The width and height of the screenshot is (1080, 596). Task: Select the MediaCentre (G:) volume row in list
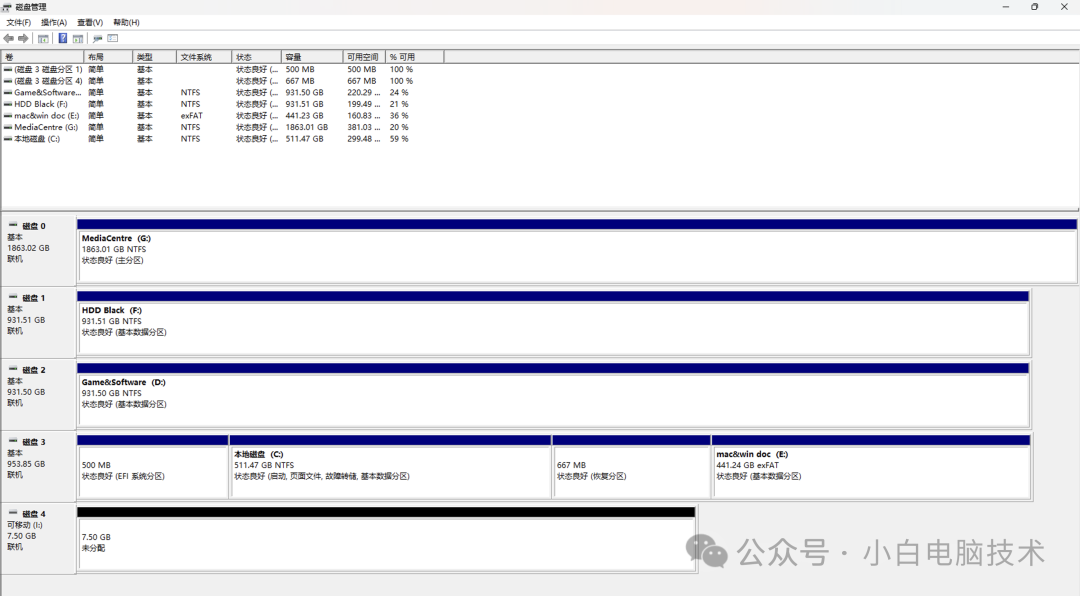pos(222,127)
